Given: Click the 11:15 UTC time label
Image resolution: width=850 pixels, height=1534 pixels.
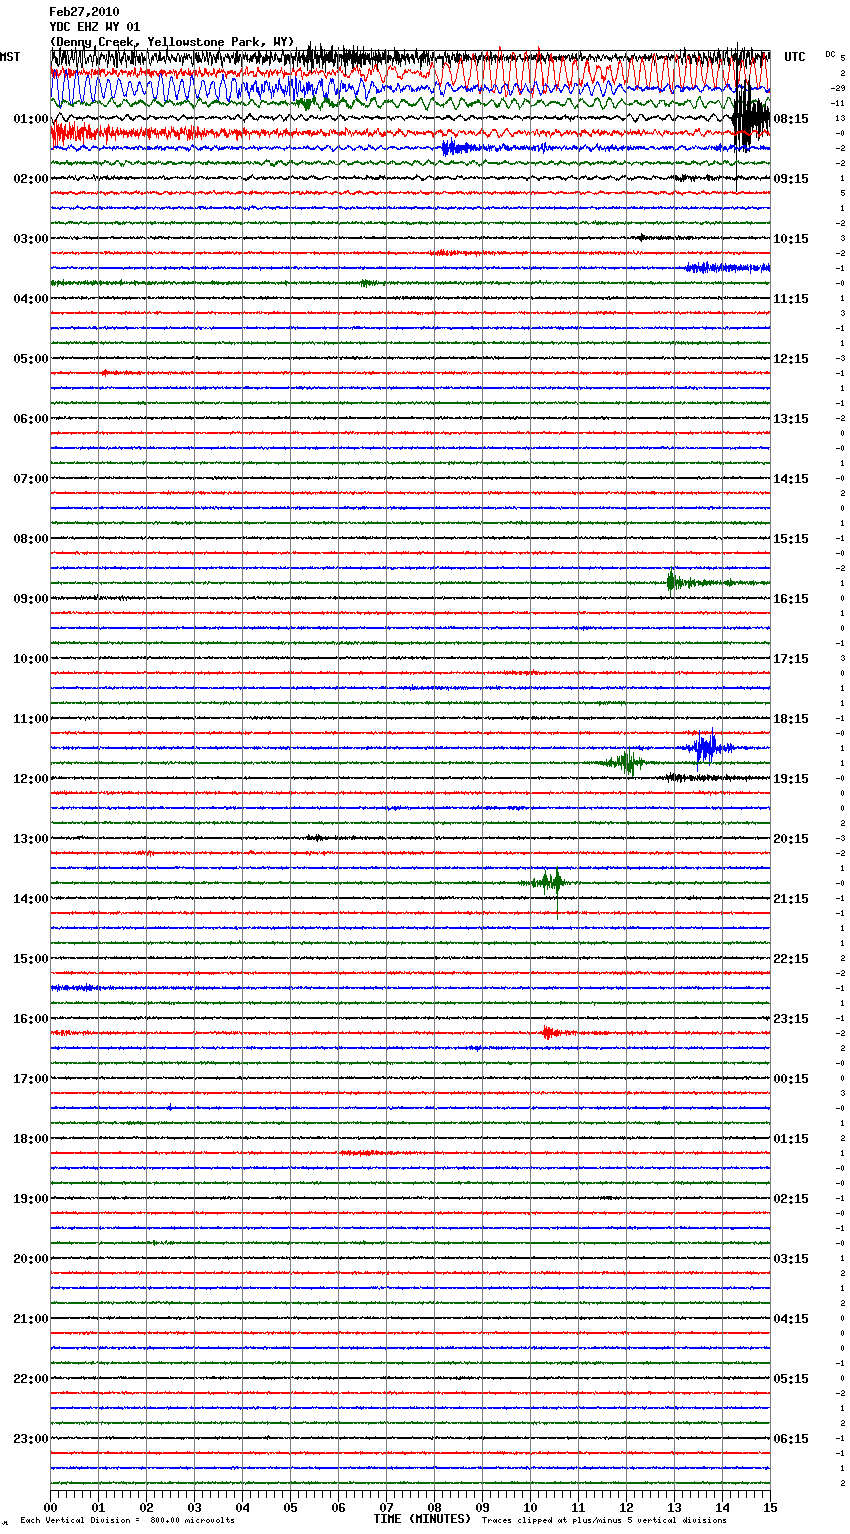Looking at the screenshot, I should point(791,299).
